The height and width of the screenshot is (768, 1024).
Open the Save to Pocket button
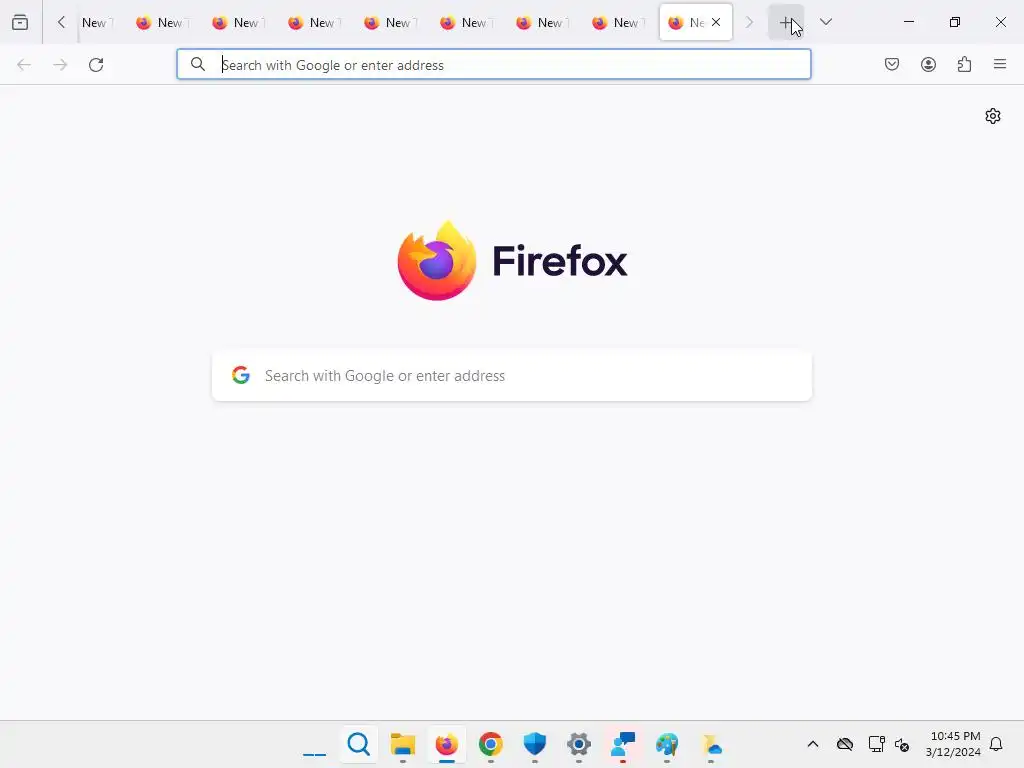[x=891, y=64]
